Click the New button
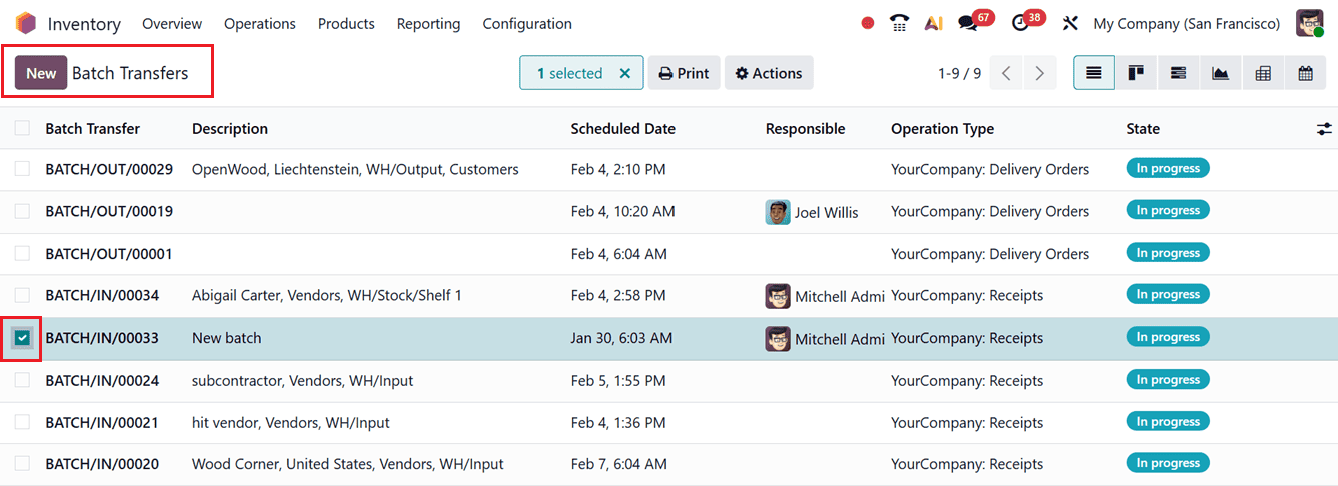1338x486 pixels. tap(41, 73)
